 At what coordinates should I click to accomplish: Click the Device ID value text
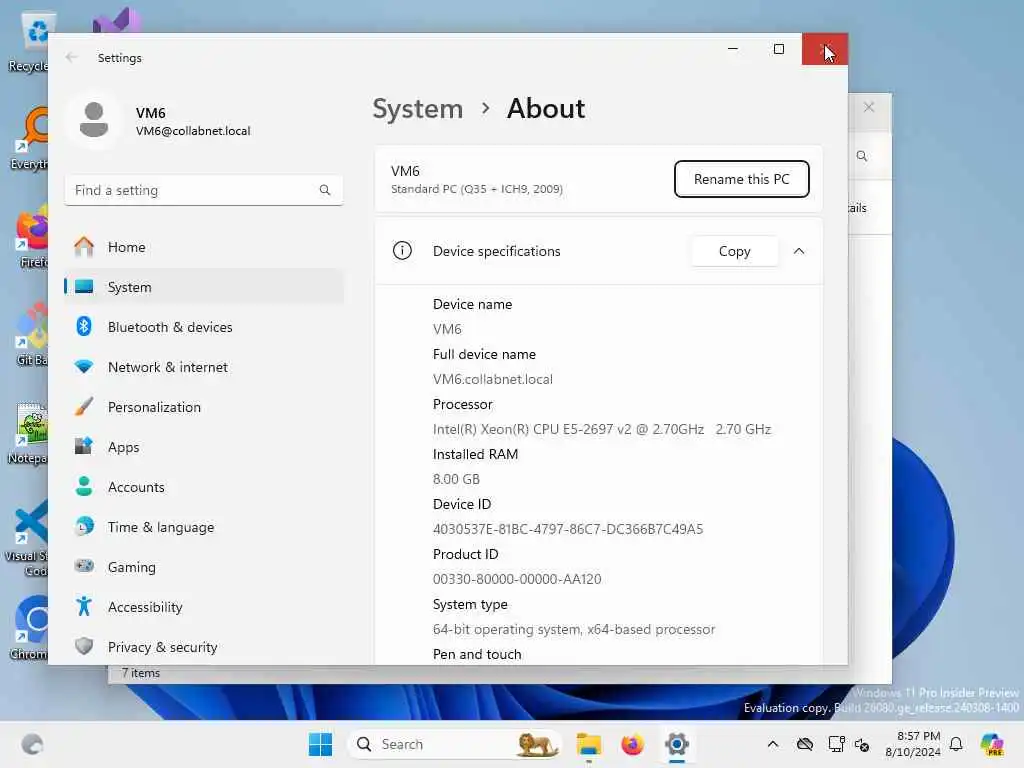pyautogui.click(x=568, y=529)
